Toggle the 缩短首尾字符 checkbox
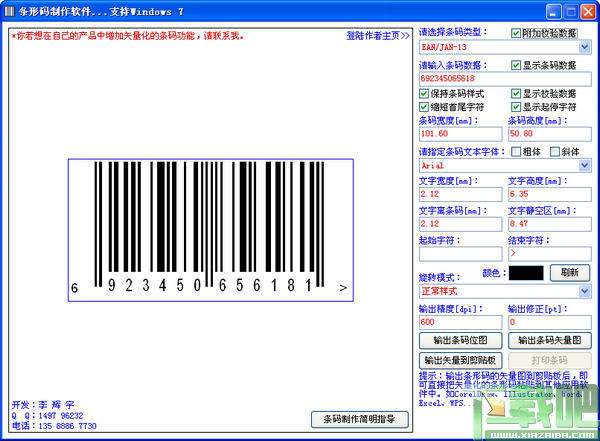600x441 pixels. (424, 107)
